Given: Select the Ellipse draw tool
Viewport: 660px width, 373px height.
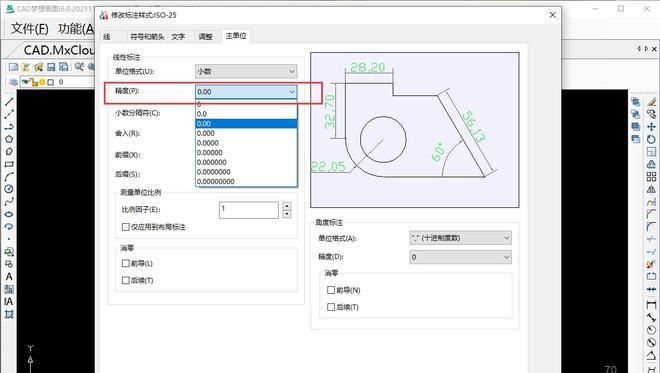Looking at the screenshot, I should click(x=9, y=214).
